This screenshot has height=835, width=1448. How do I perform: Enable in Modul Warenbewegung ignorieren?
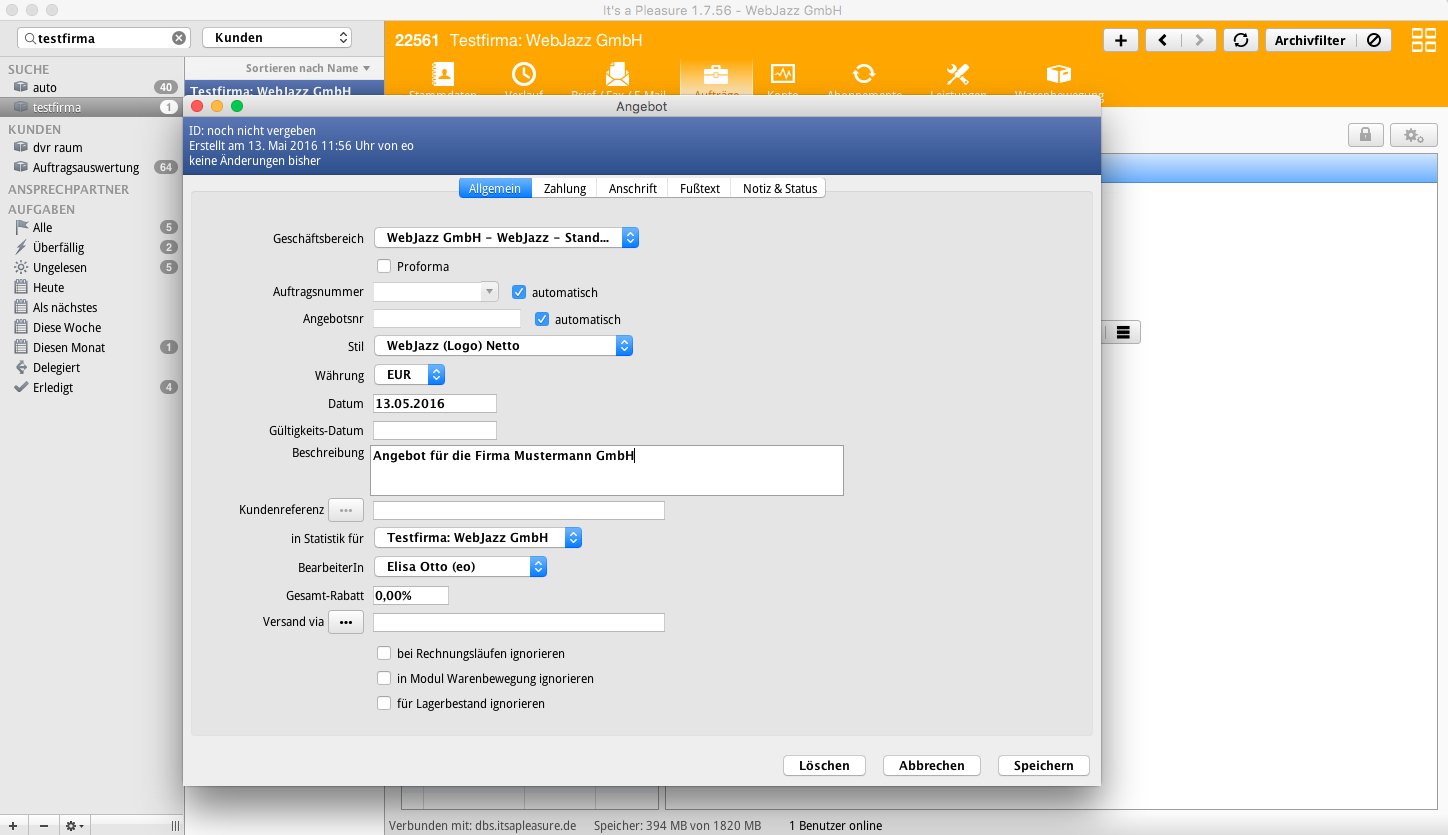384,678
